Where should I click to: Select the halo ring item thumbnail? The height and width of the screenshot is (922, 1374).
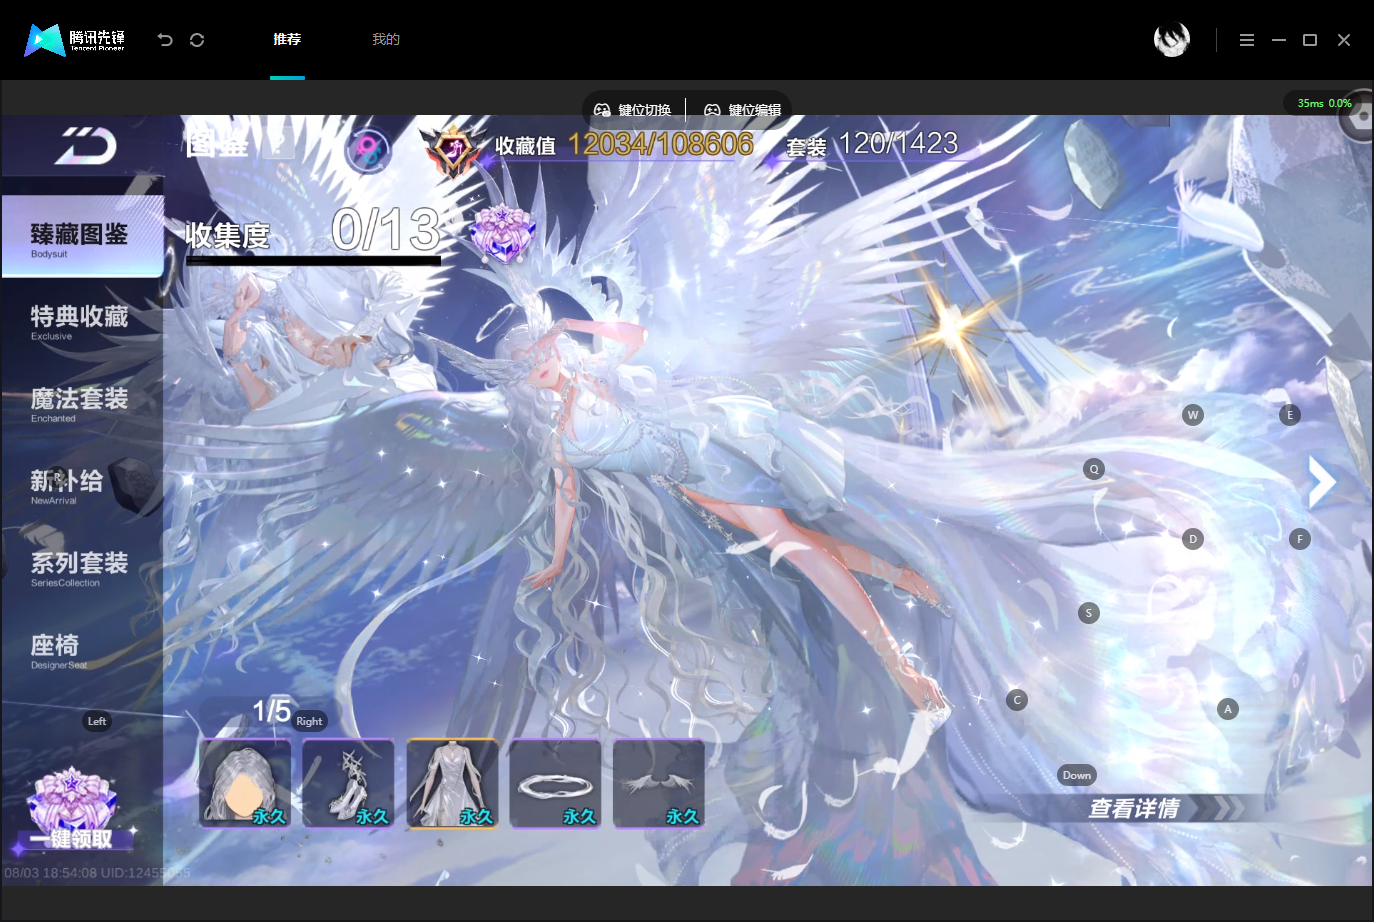coord(555,784)
